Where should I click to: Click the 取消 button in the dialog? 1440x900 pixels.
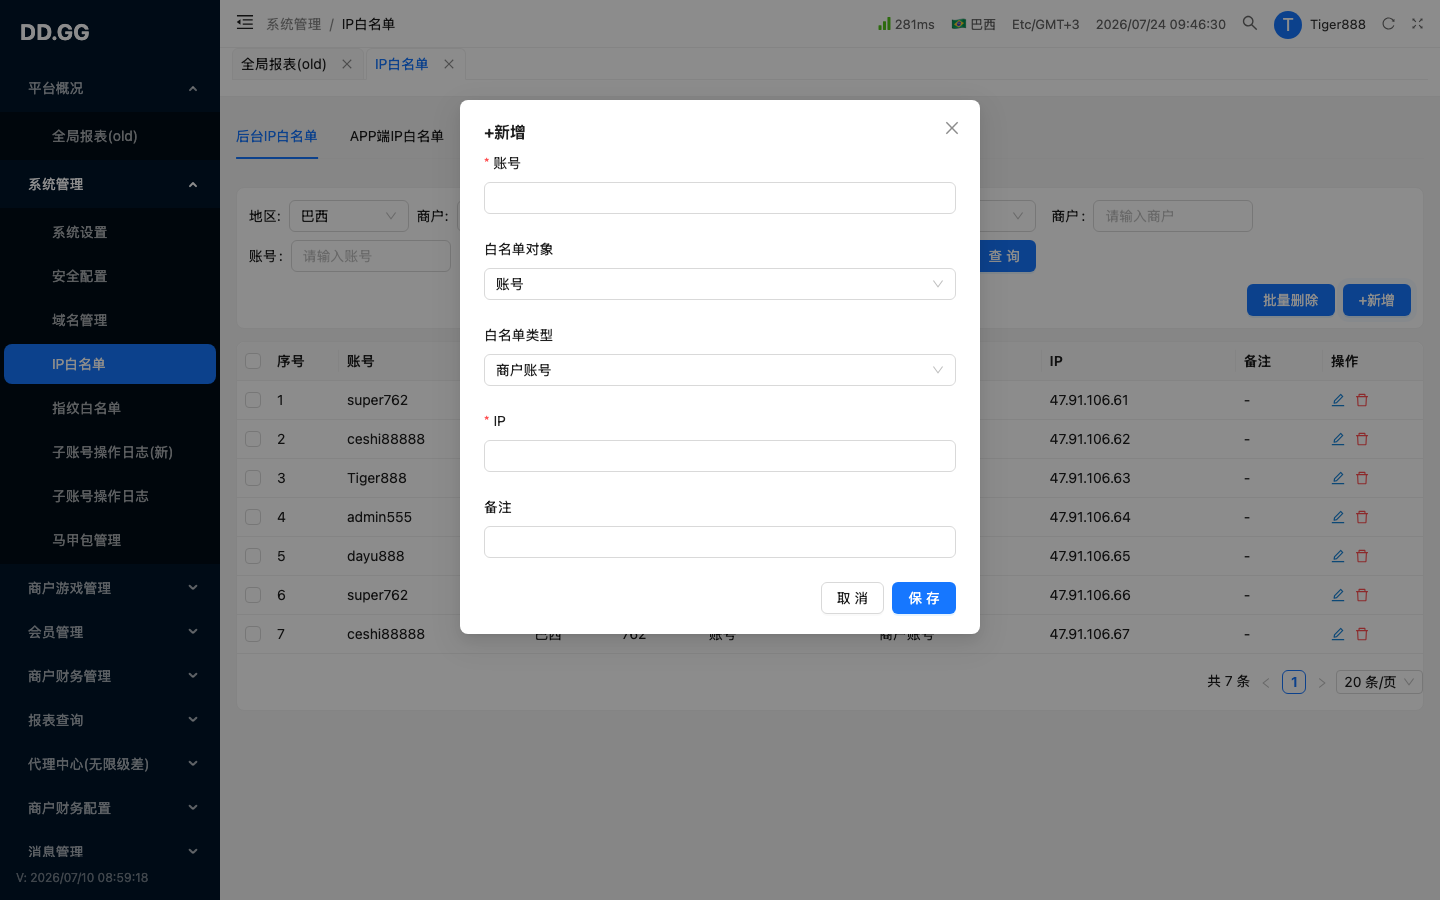(x=852, y=598)
